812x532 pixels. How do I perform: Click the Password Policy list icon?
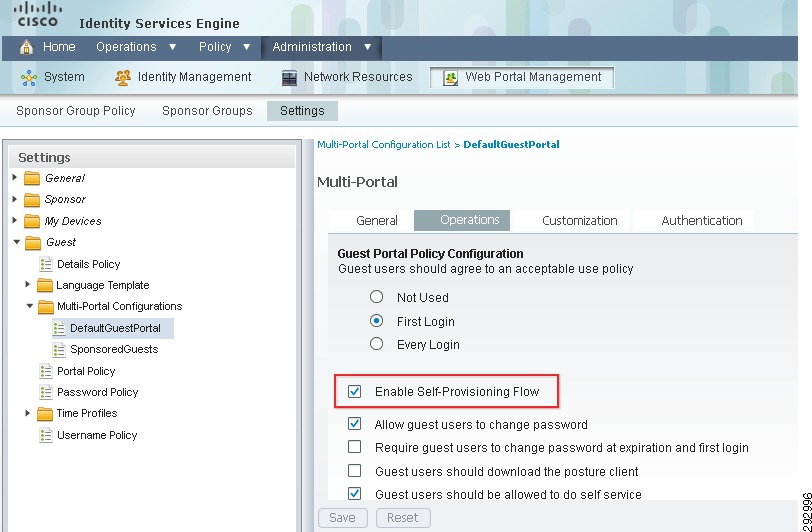pyautogui.click(x=46, y=392)
